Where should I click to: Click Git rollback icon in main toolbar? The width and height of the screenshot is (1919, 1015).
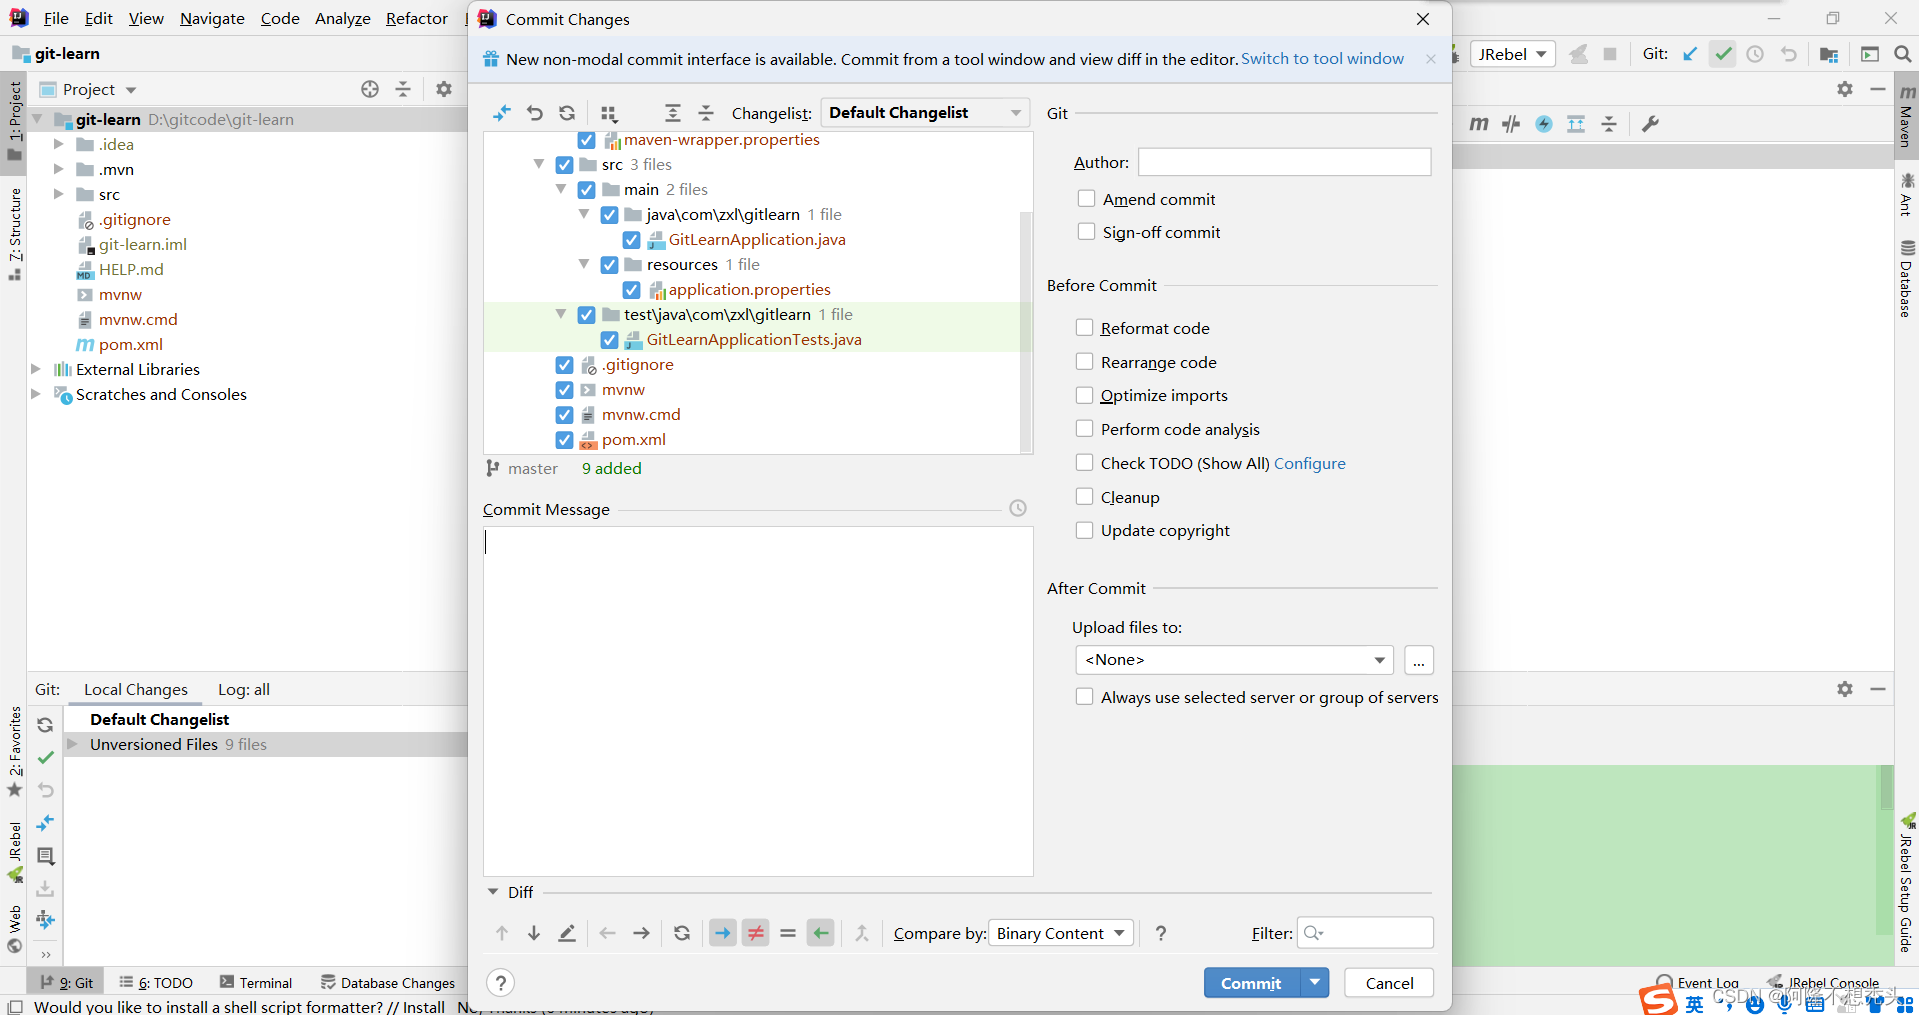click(1789, 54)
